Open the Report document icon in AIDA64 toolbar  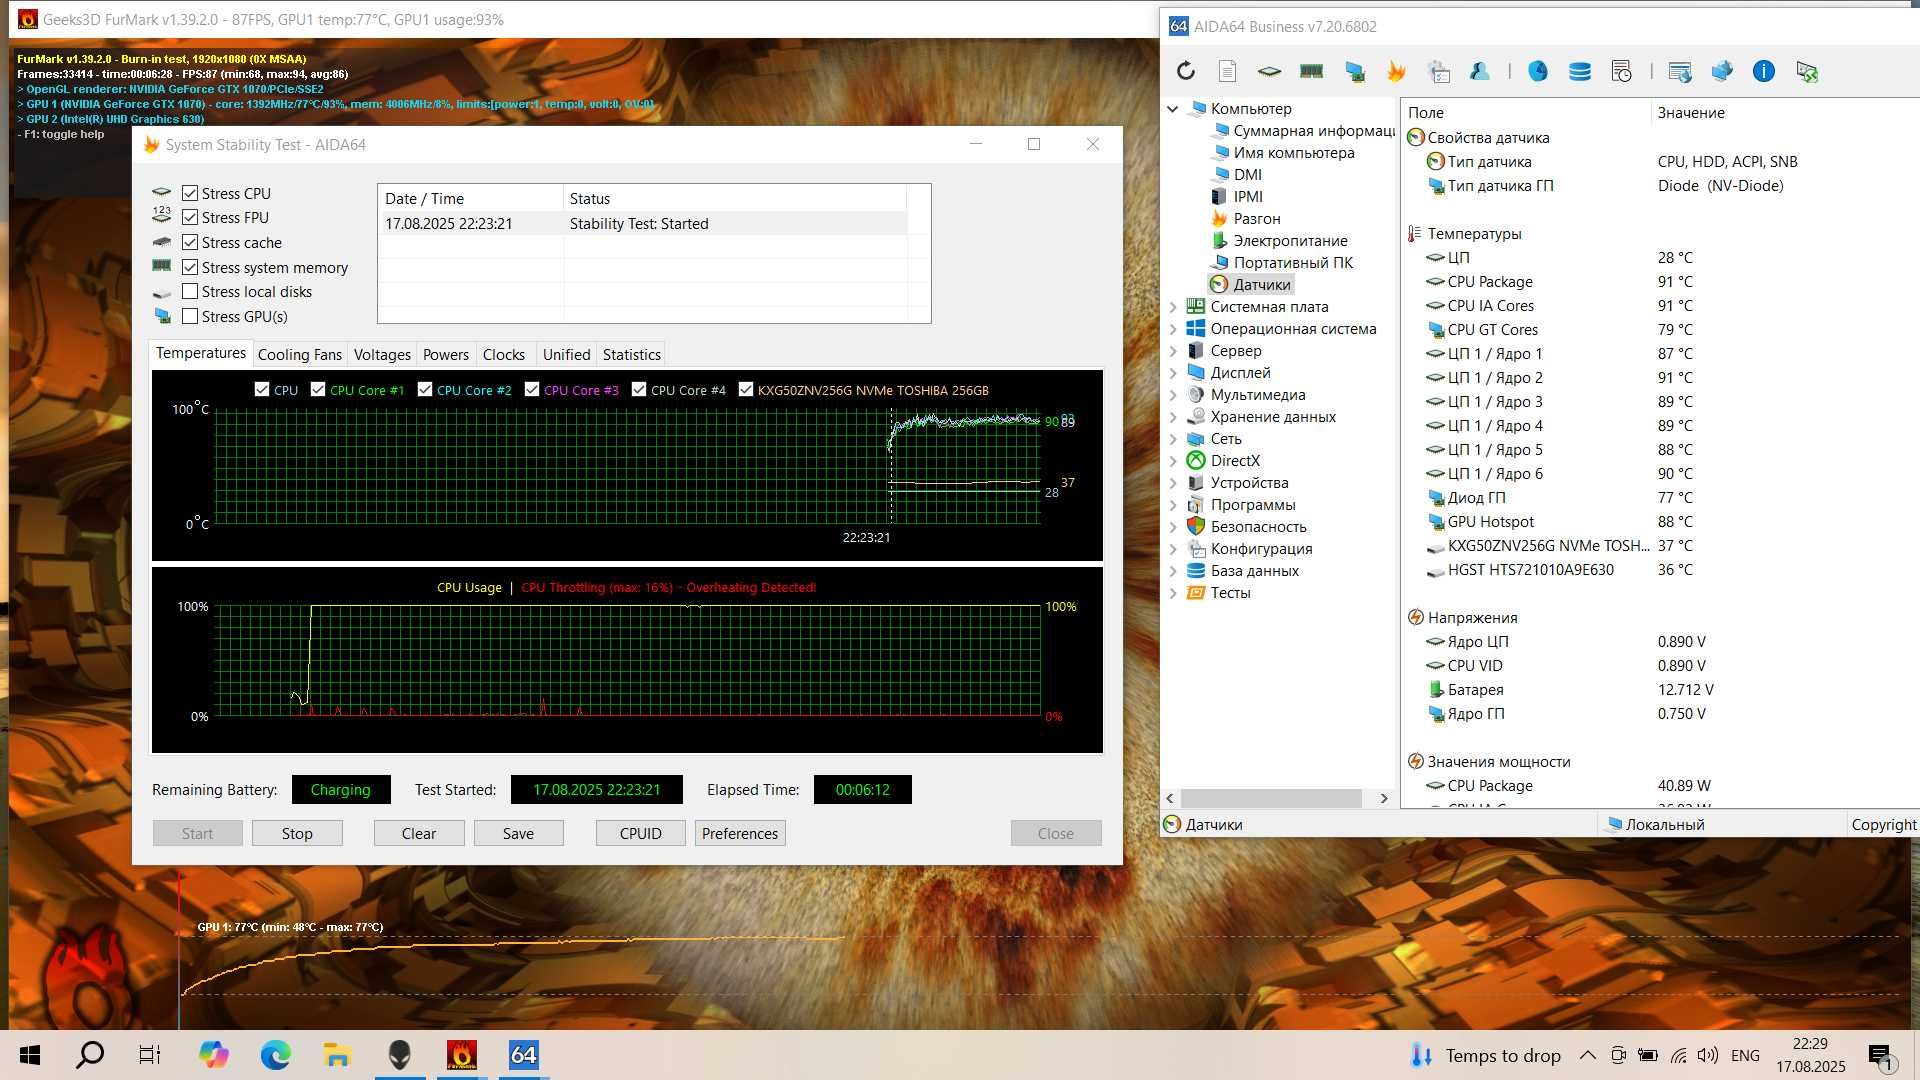click(x=1228, y=71)
